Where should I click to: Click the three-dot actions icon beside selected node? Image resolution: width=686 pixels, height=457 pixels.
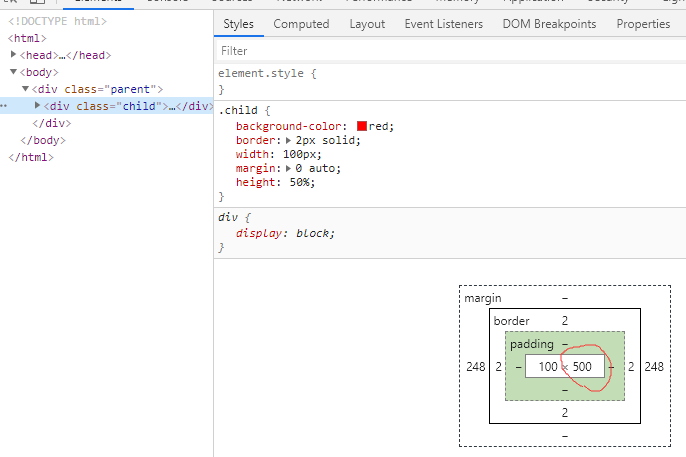4,106
